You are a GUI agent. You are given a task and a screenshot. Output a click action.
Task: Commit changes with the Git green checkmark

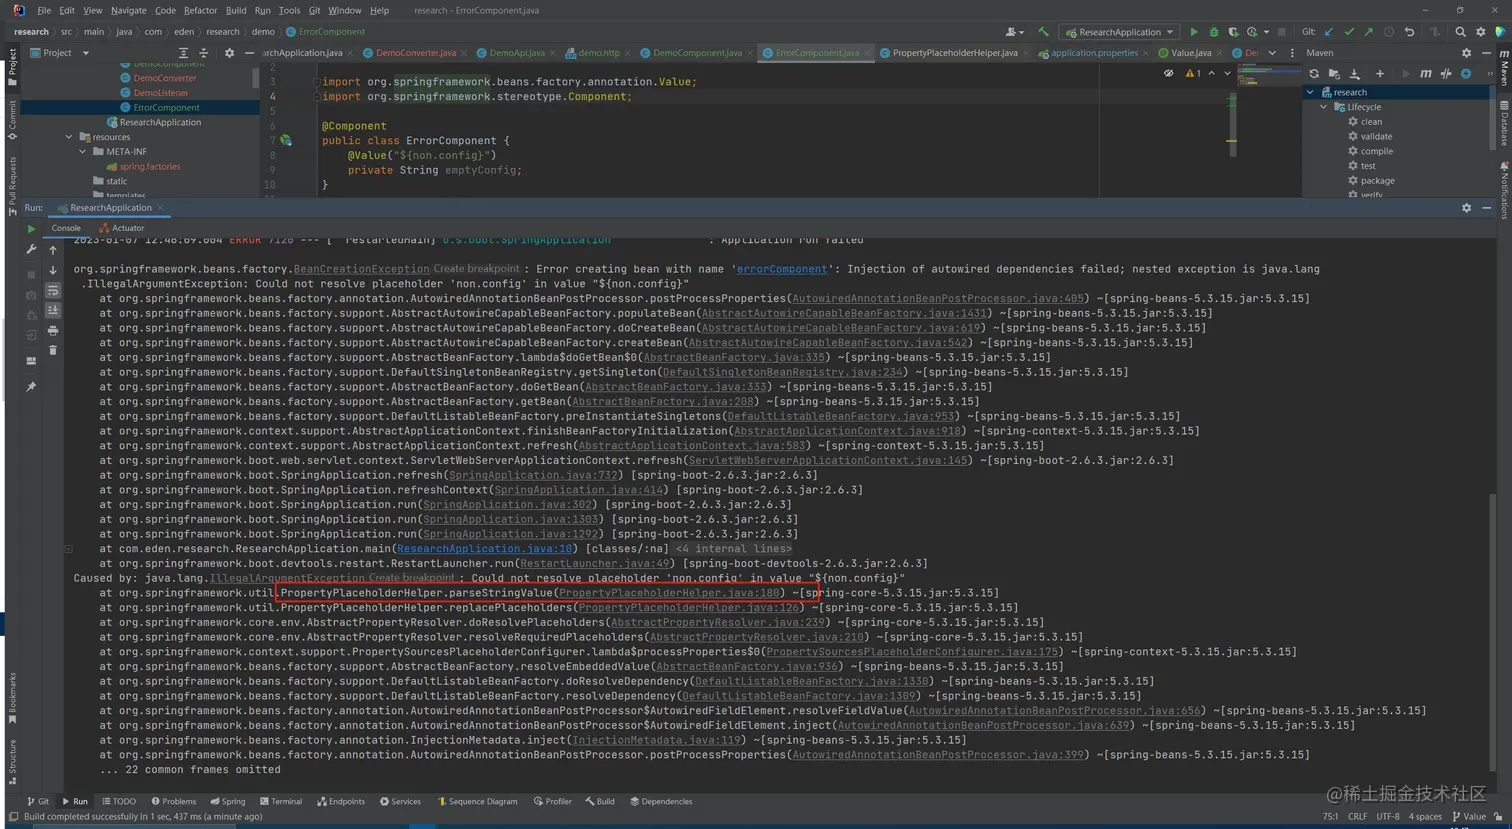(x=1349, y=32)
